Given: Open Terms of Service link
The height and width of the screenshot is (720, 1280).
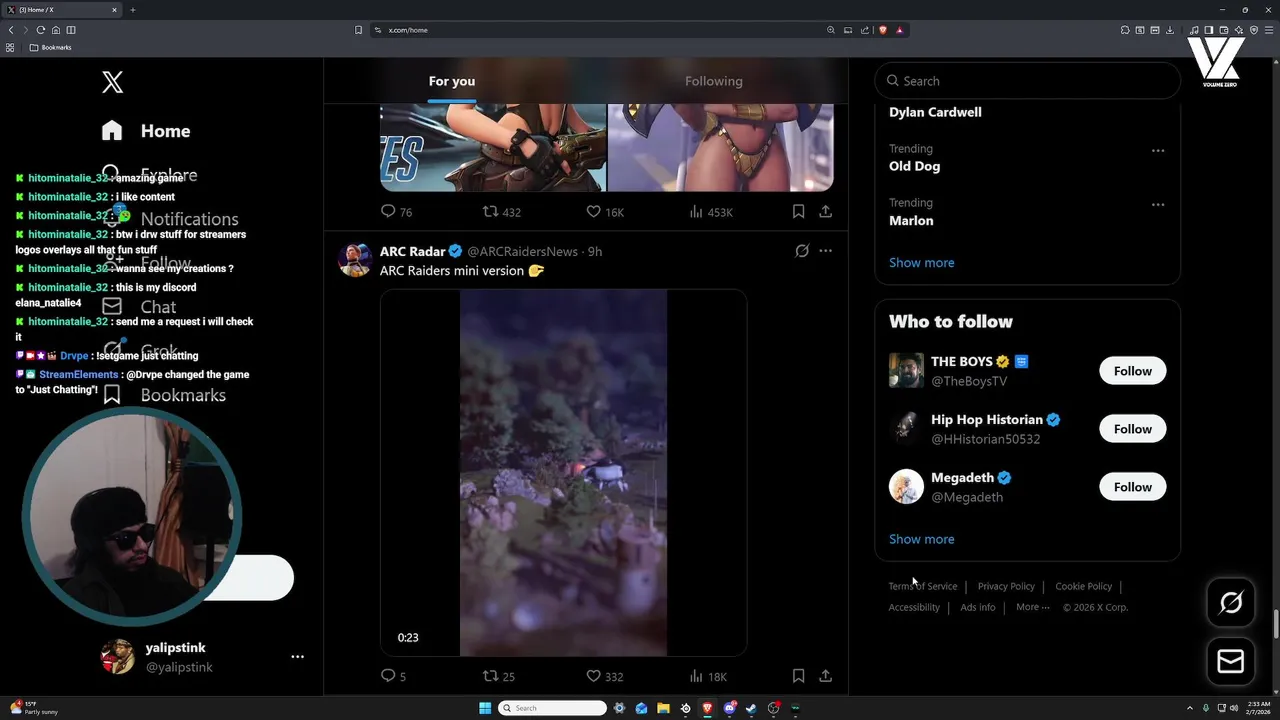Looking at the screenshot, I should (922, 586).
